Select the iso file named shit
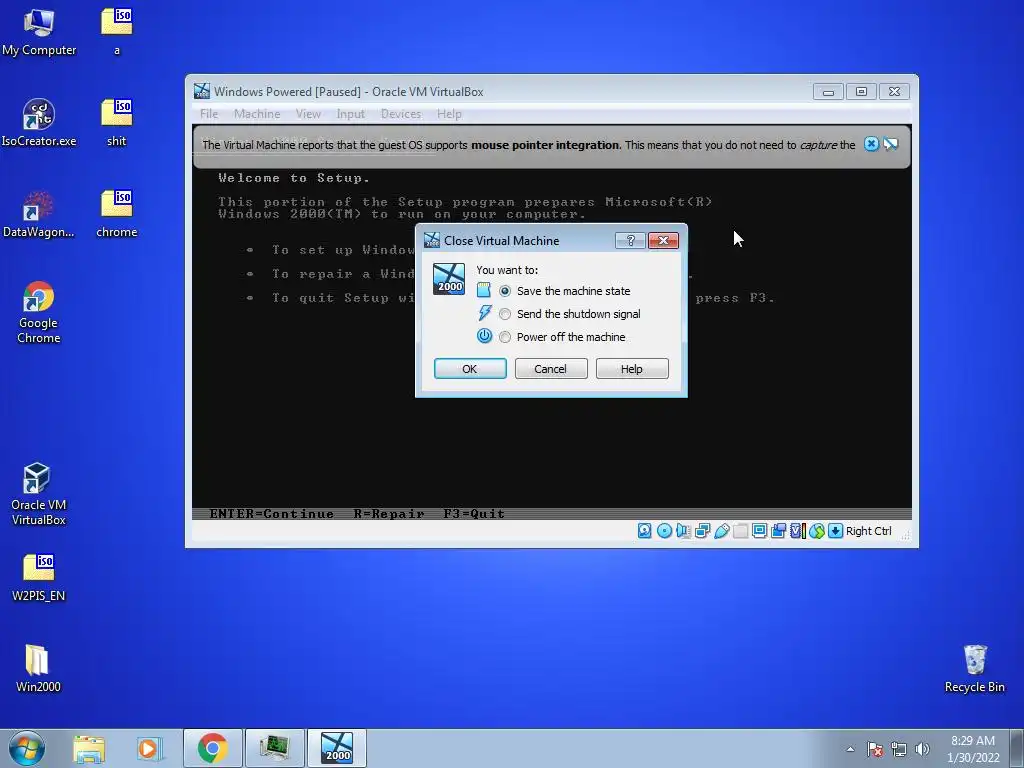Screen dimensions: 1024x768 (x=117, y=123)
